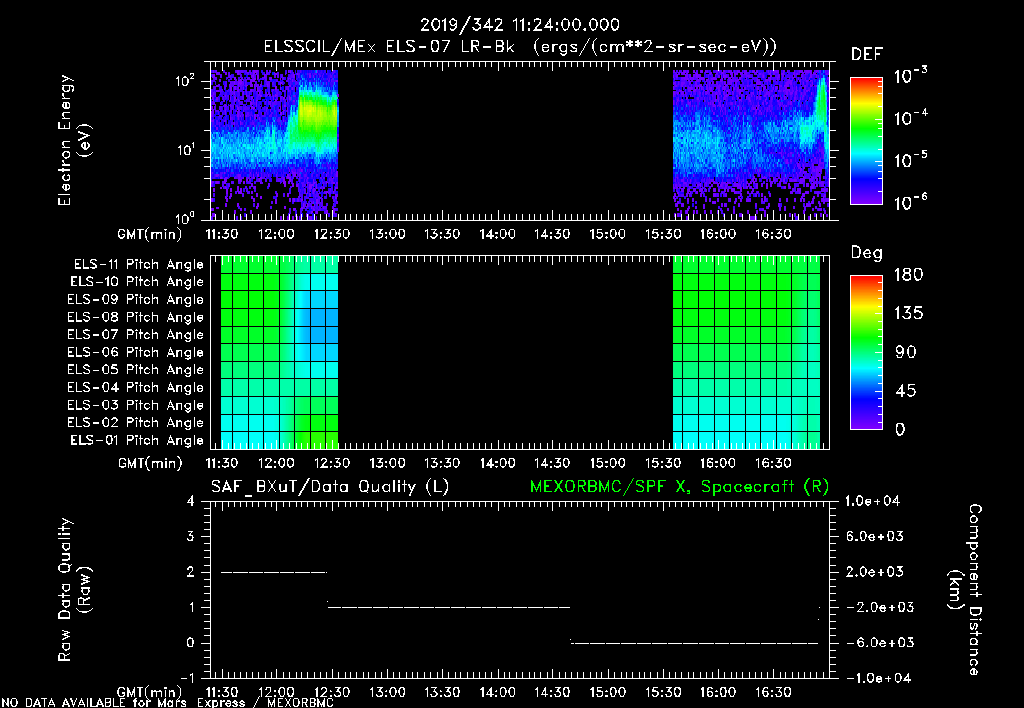Click the GMT(min) label of the spectrogram panel

coord(149,234)
